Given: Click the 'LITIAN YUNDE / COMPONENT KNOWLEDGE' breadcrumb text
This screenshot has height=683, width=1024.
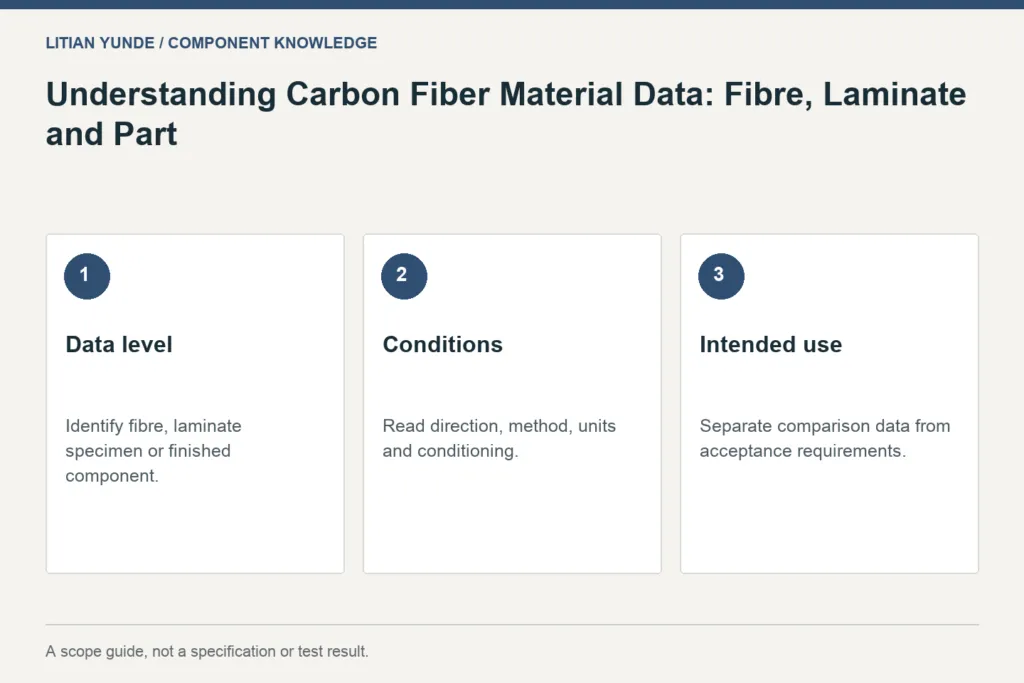Looking at the screenshot, I should tap(211, 43).
